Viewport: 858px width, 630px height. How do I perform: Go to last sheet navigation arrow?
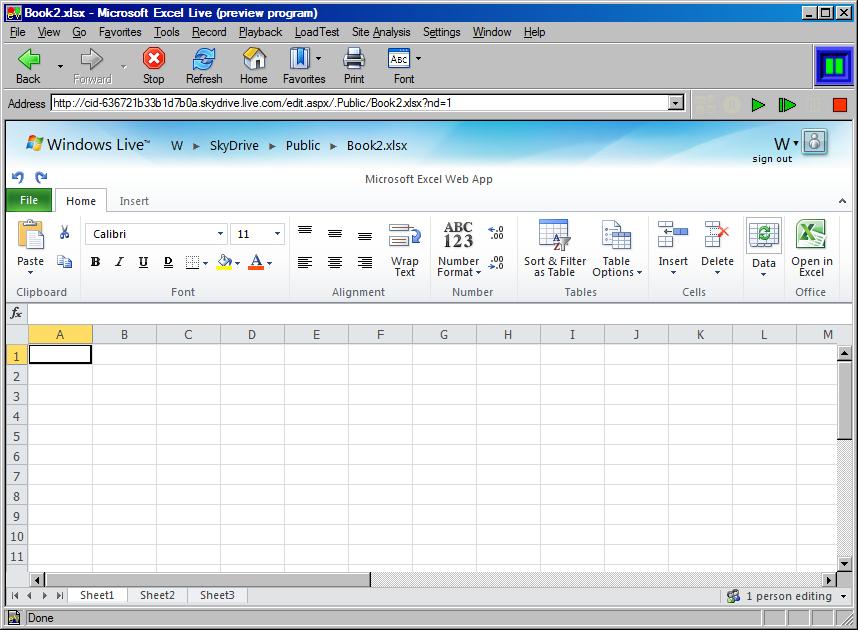click(60, 596)
